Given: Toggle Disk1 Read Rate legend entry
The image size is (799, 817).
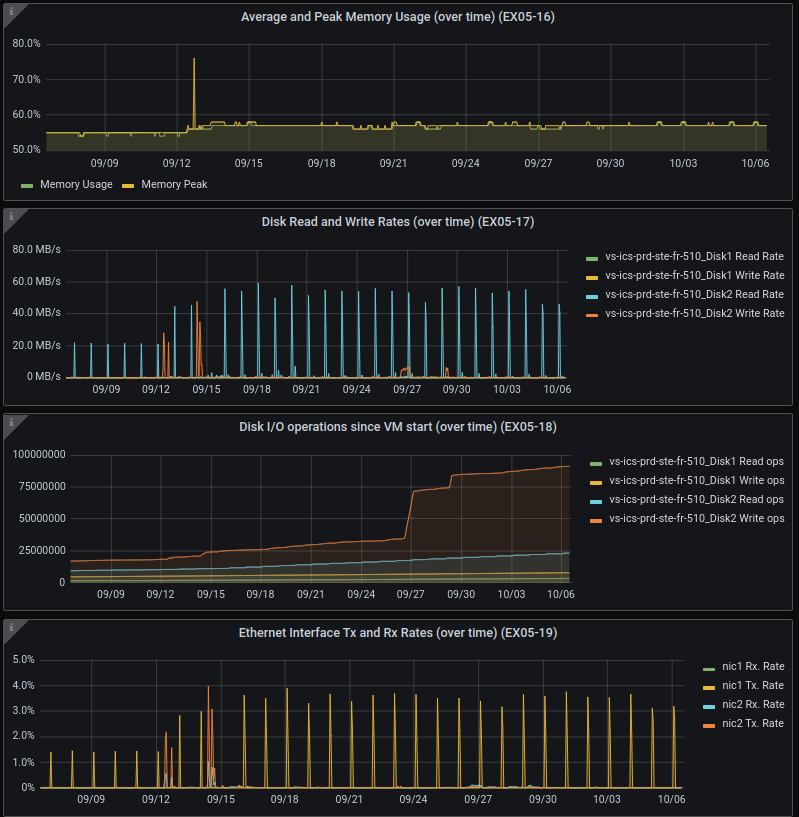Looking at the screenshot, I should [x=694, y=258].
